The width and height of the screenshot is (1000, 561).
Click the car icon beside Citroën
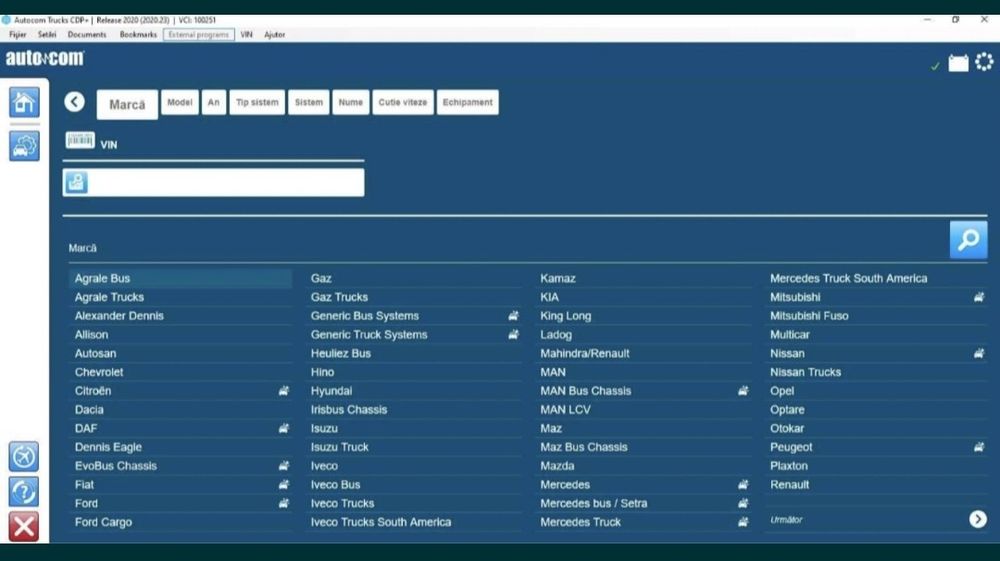pyautogui.click(x=284, y=391)
